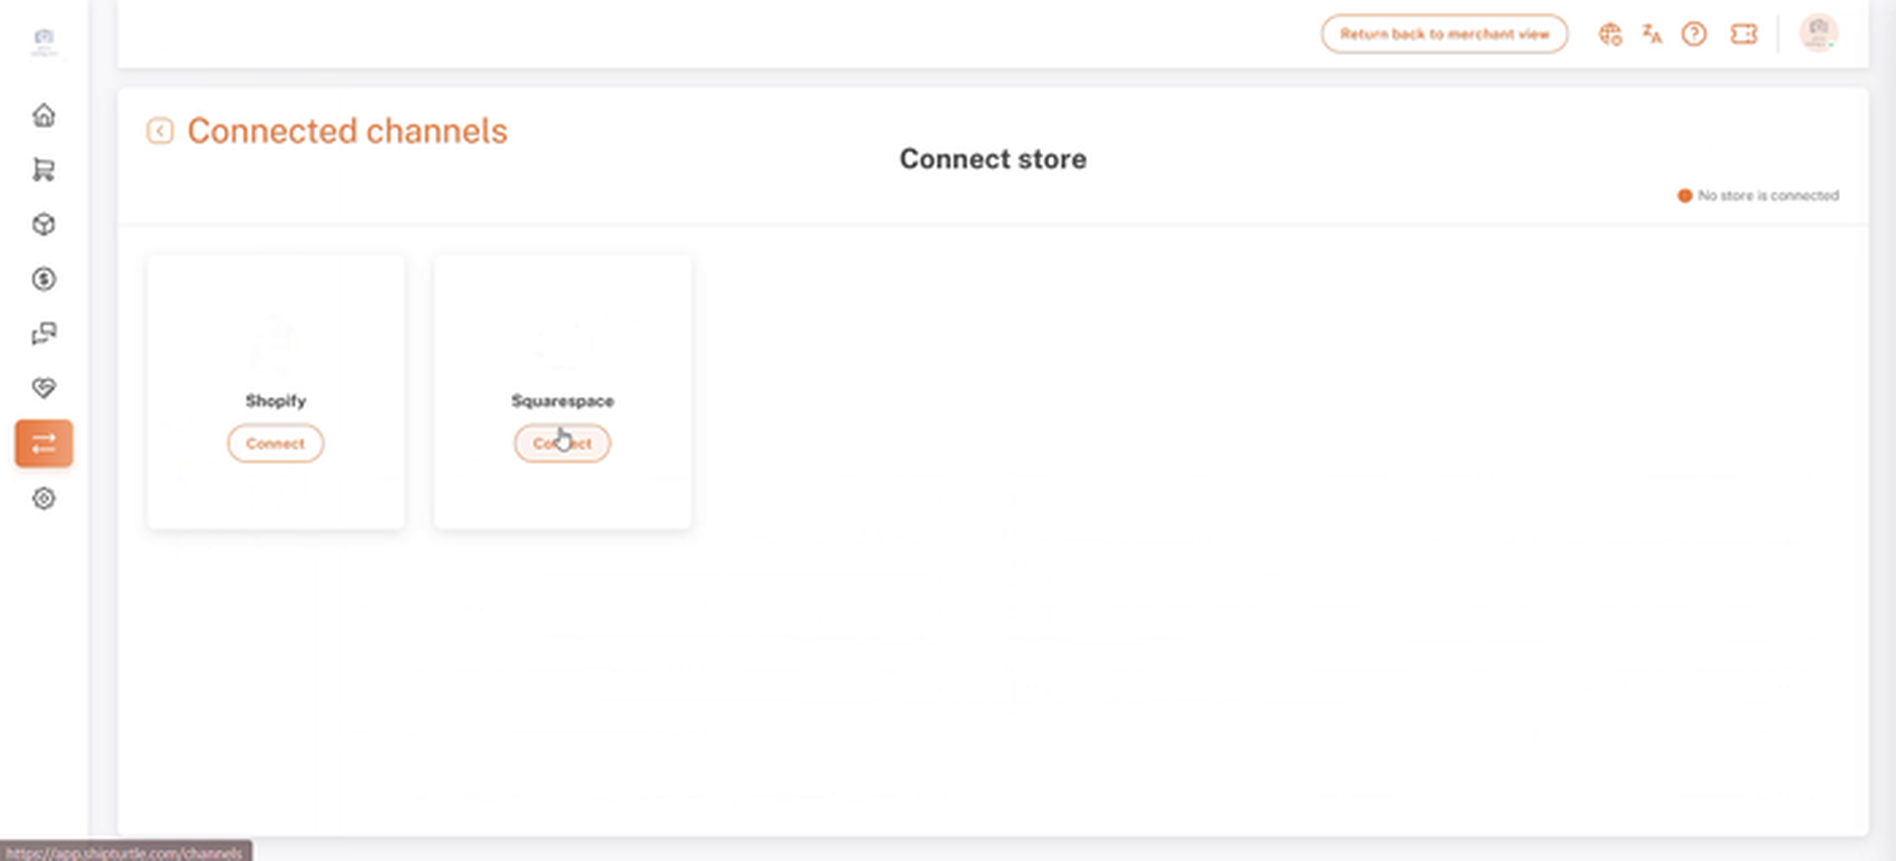Click the Shopify card label
This screenshot has width=1896, height=861.
tap(276, 400)
